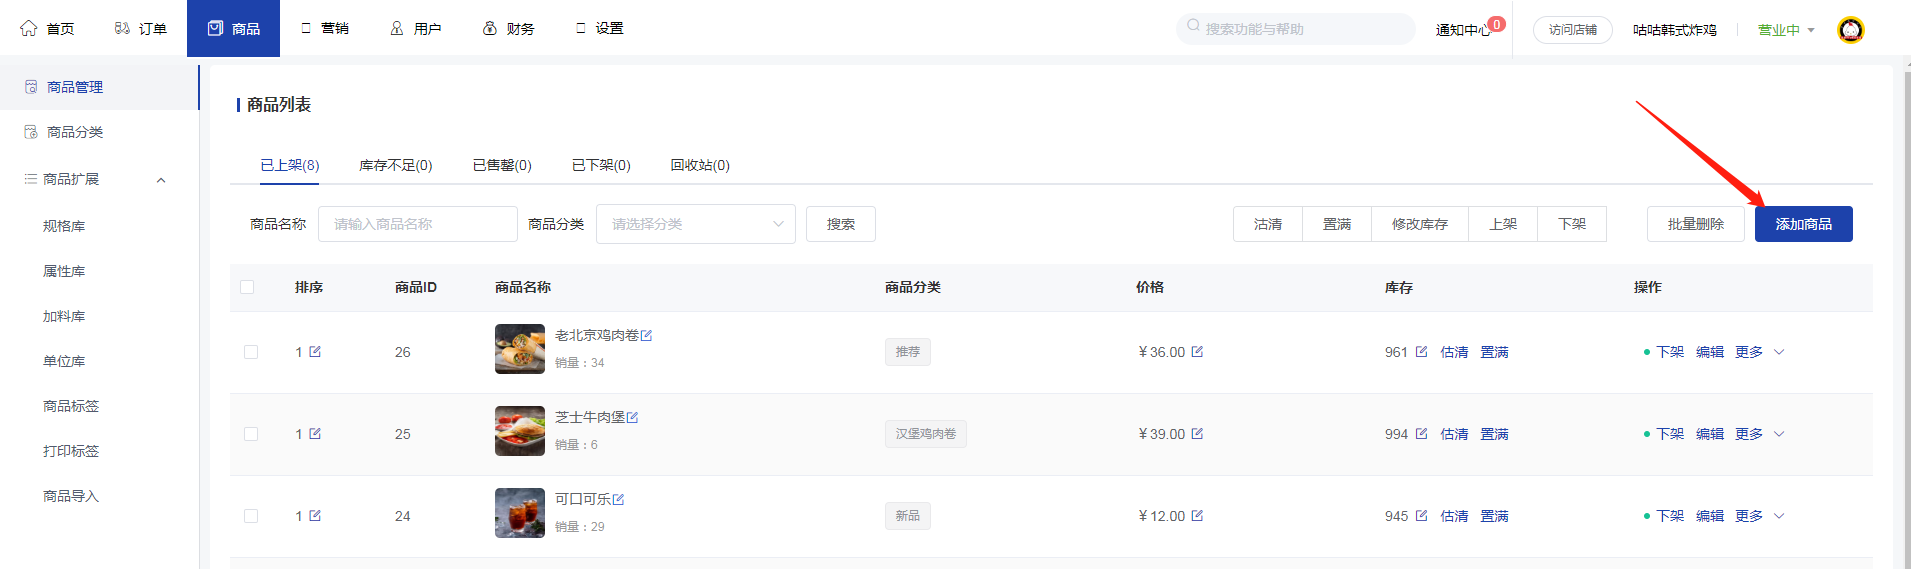1911x569 pixels.
Task: Edit the price icon next to ¥36.00
Action: click(x=1197, y=351)
